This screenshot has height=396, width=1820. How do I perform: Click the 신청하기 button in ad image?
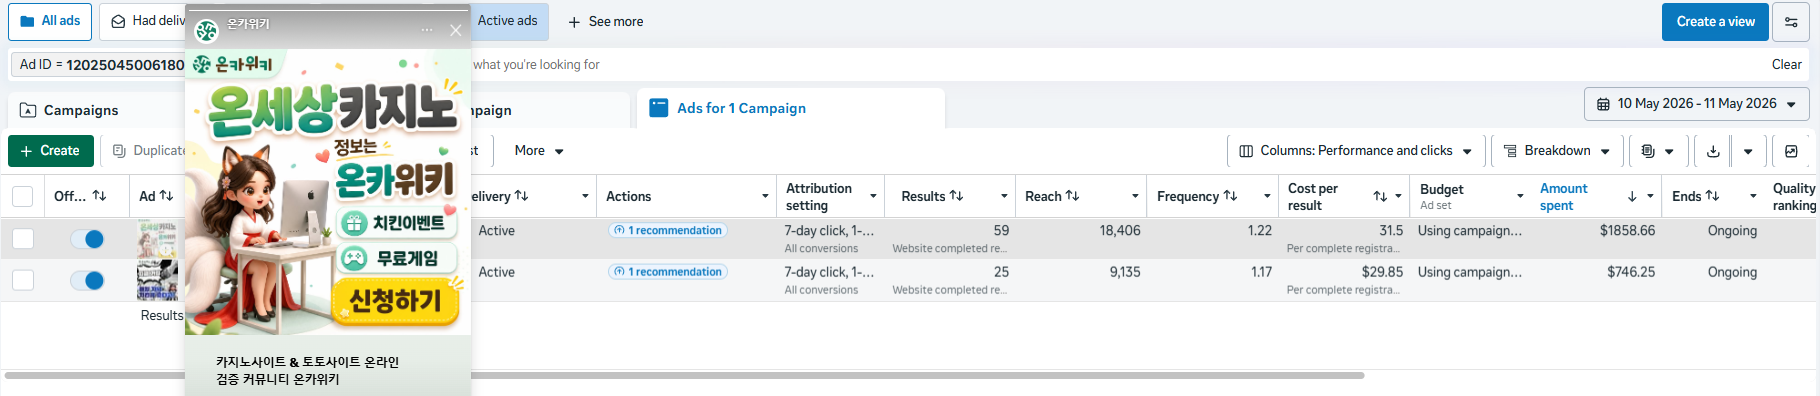point(396,301)
